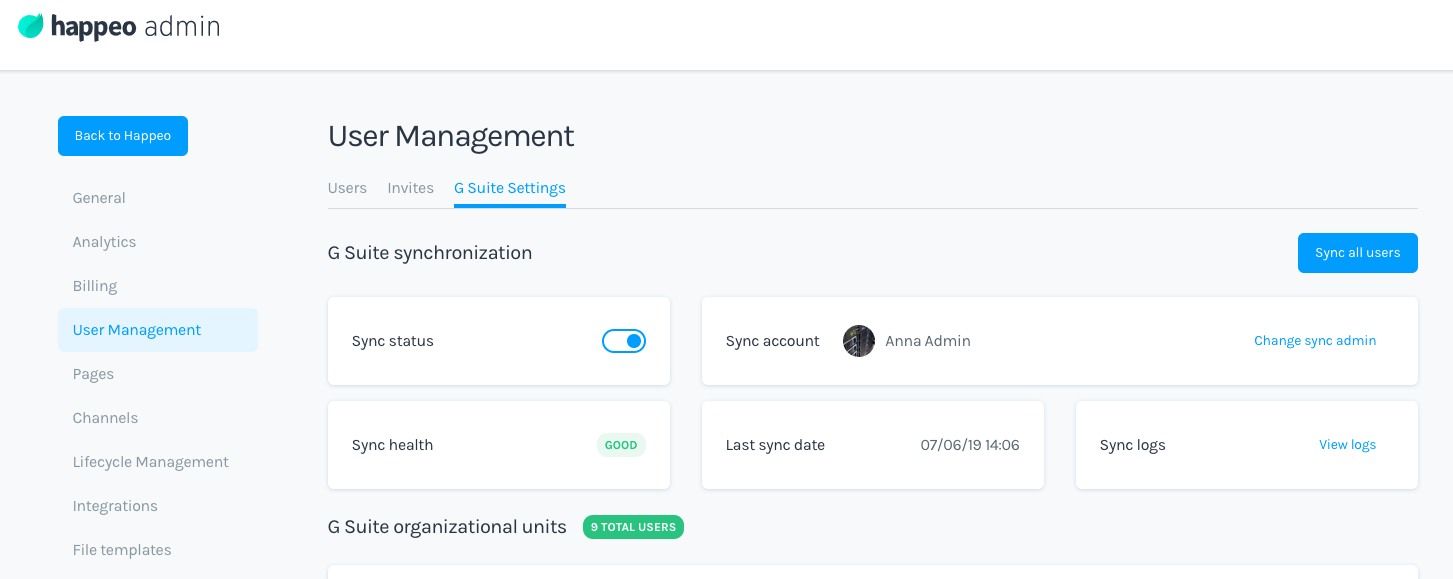This screenshot has height=579, width=1453.
Task: Open the Change sync admin link
Action: (1315, 341)
